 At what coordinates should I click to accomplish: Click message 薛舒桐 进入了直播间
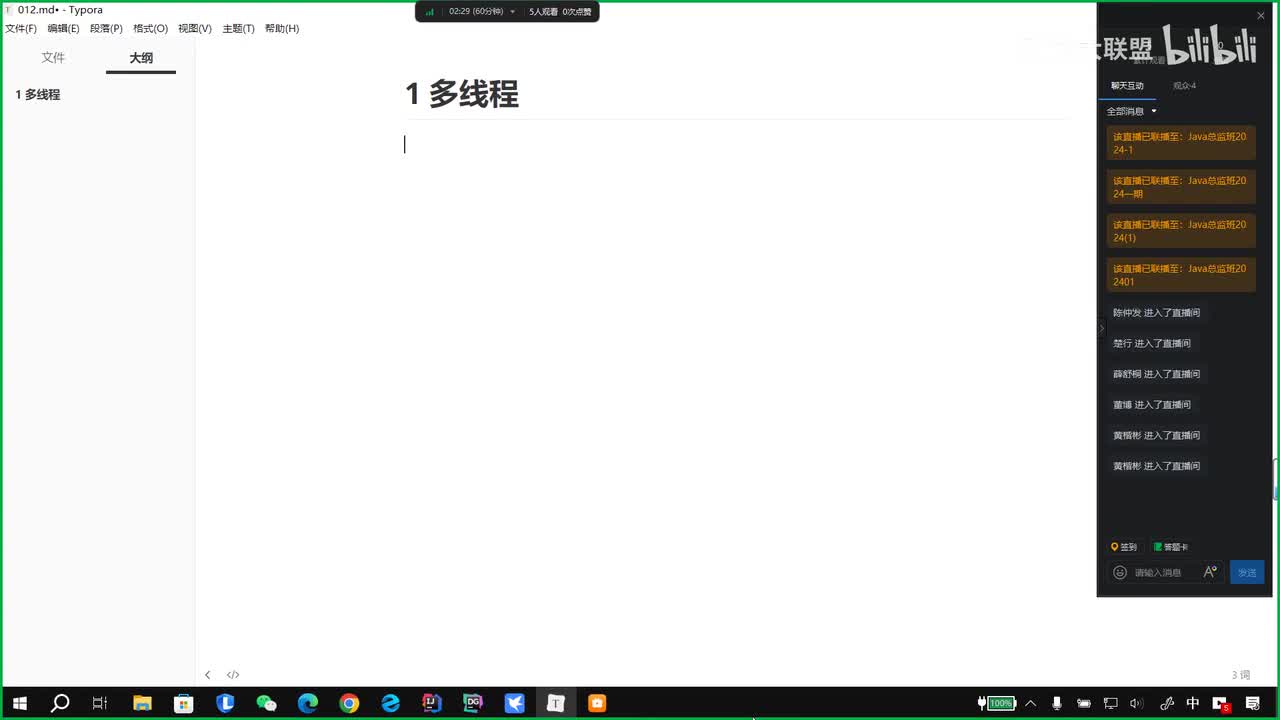(1156, 374)
